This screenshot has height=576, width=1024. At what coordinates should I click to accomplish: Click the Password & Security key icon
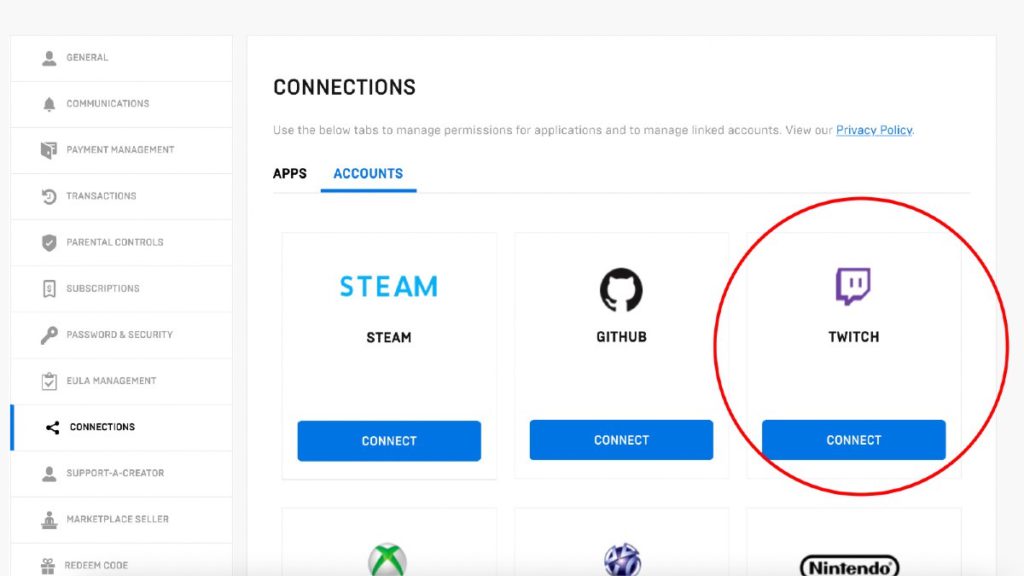tap(49, 335)
